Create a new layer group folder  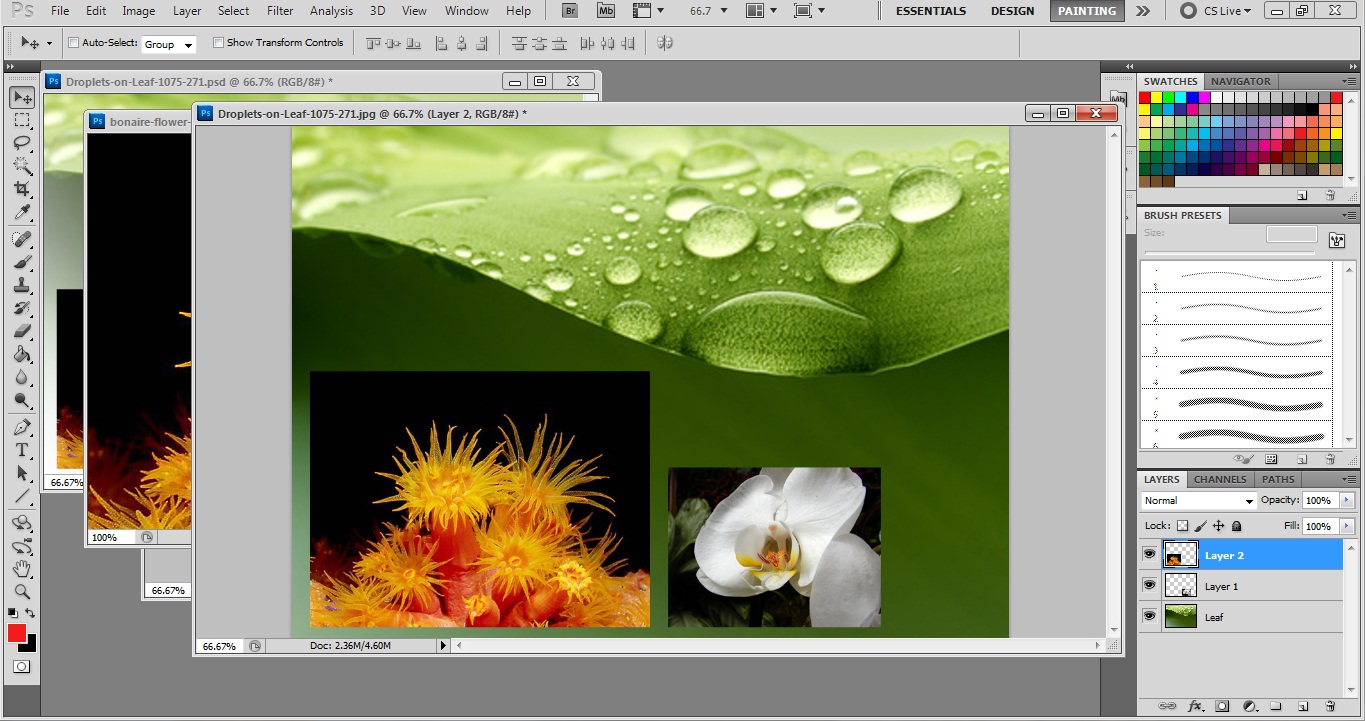(1276, 706)
